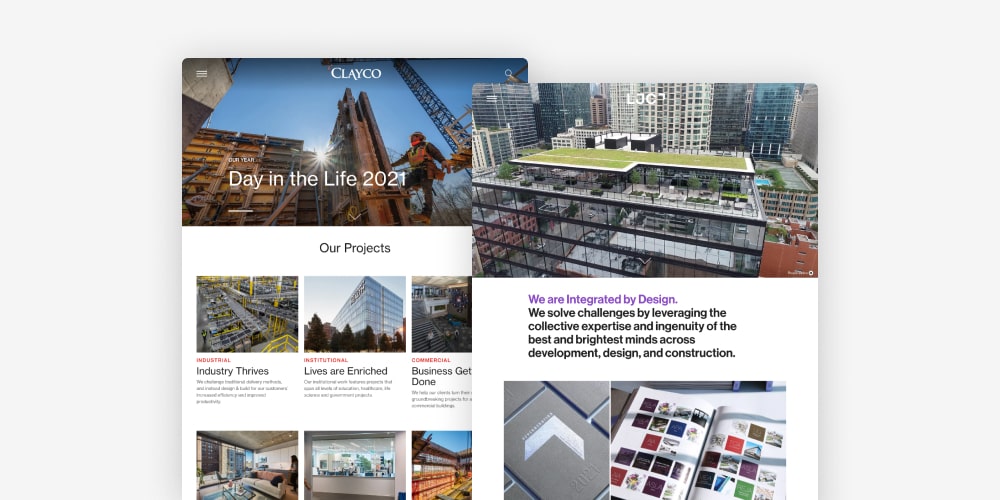The image size is (1000, 500).
Task: Open the Industrial warehouse project thumbnail
Action: [247, 314]
